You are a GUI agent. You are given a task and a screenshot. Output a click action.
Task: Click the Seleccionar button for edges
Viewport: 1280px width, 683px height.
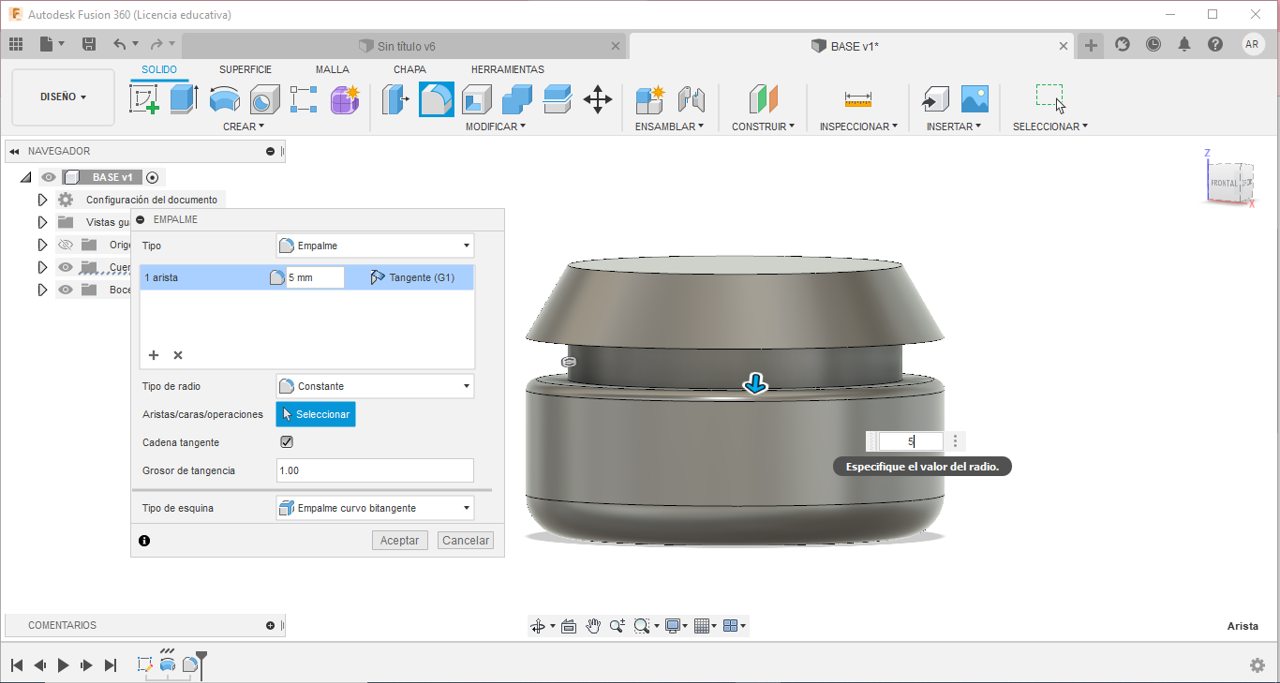(316, 414)
